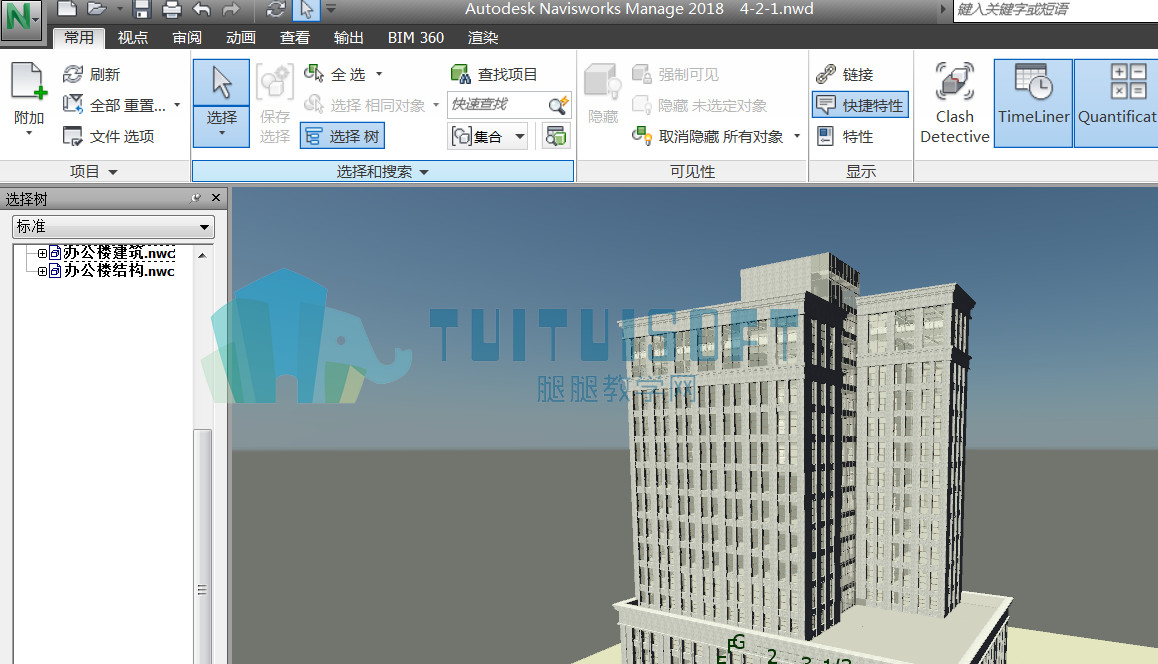This screenshot has width=1158, height=664.
Task: Expand the 选择 tool dropdown arrow
Action: (222, 133)
